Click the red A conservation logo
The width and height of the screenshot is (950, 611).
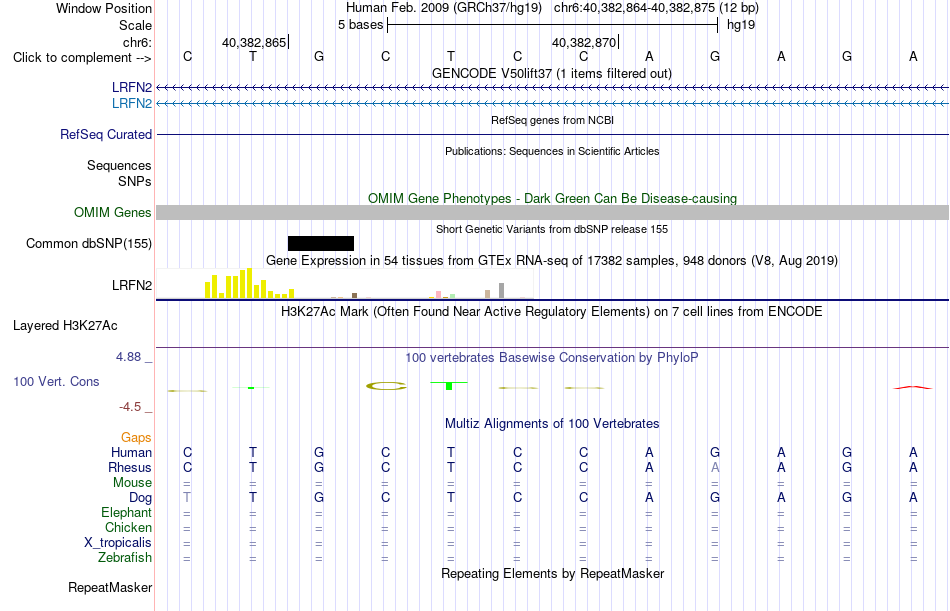click(913, 387)
